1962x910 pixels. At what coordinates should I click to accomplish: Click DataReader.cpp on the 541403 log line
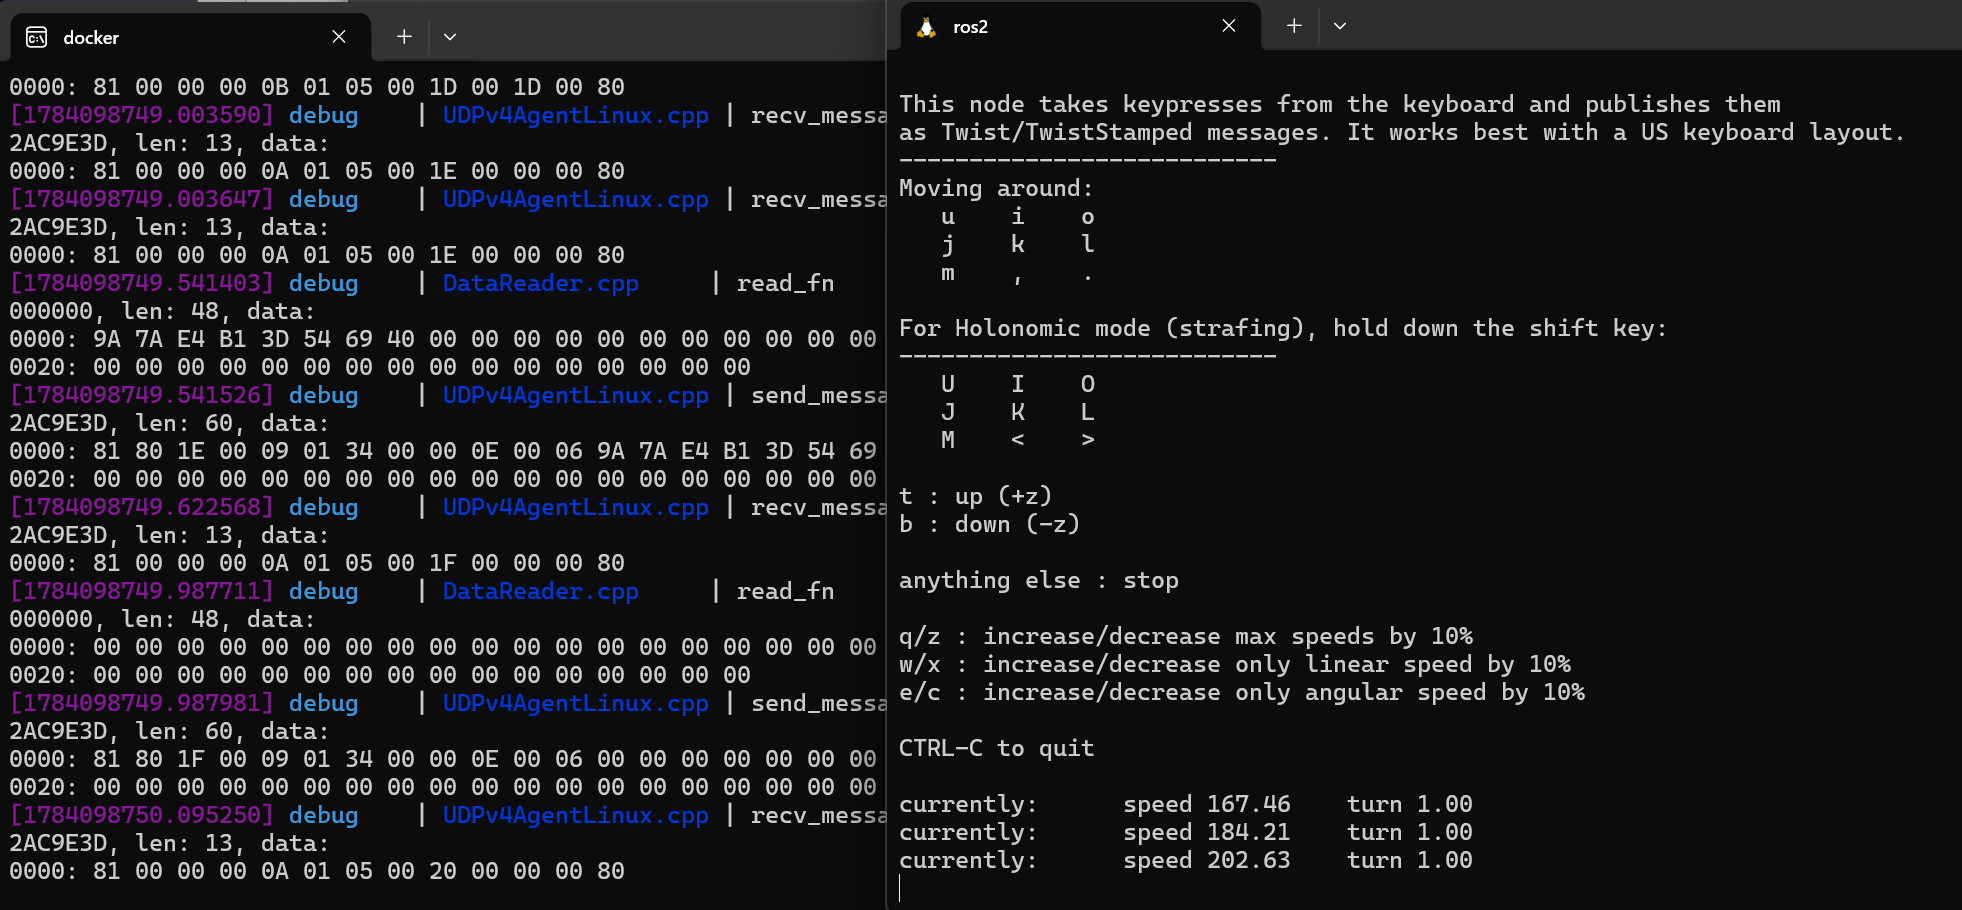click(541, 283)
